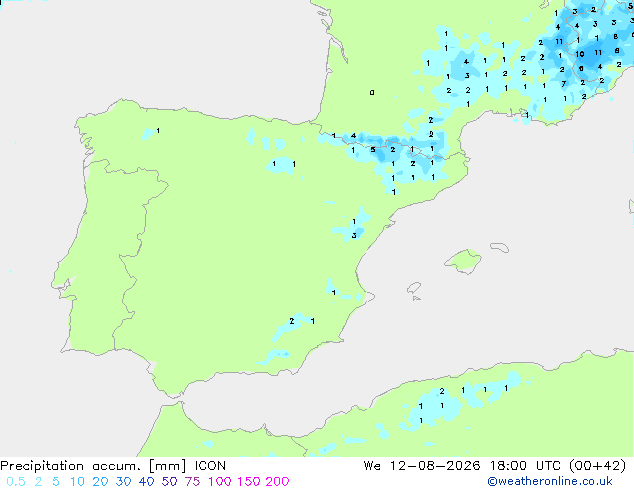The image size is (634, 490).
Task: Click the 100 mm legend value
Action: click(x=221, y=482)
